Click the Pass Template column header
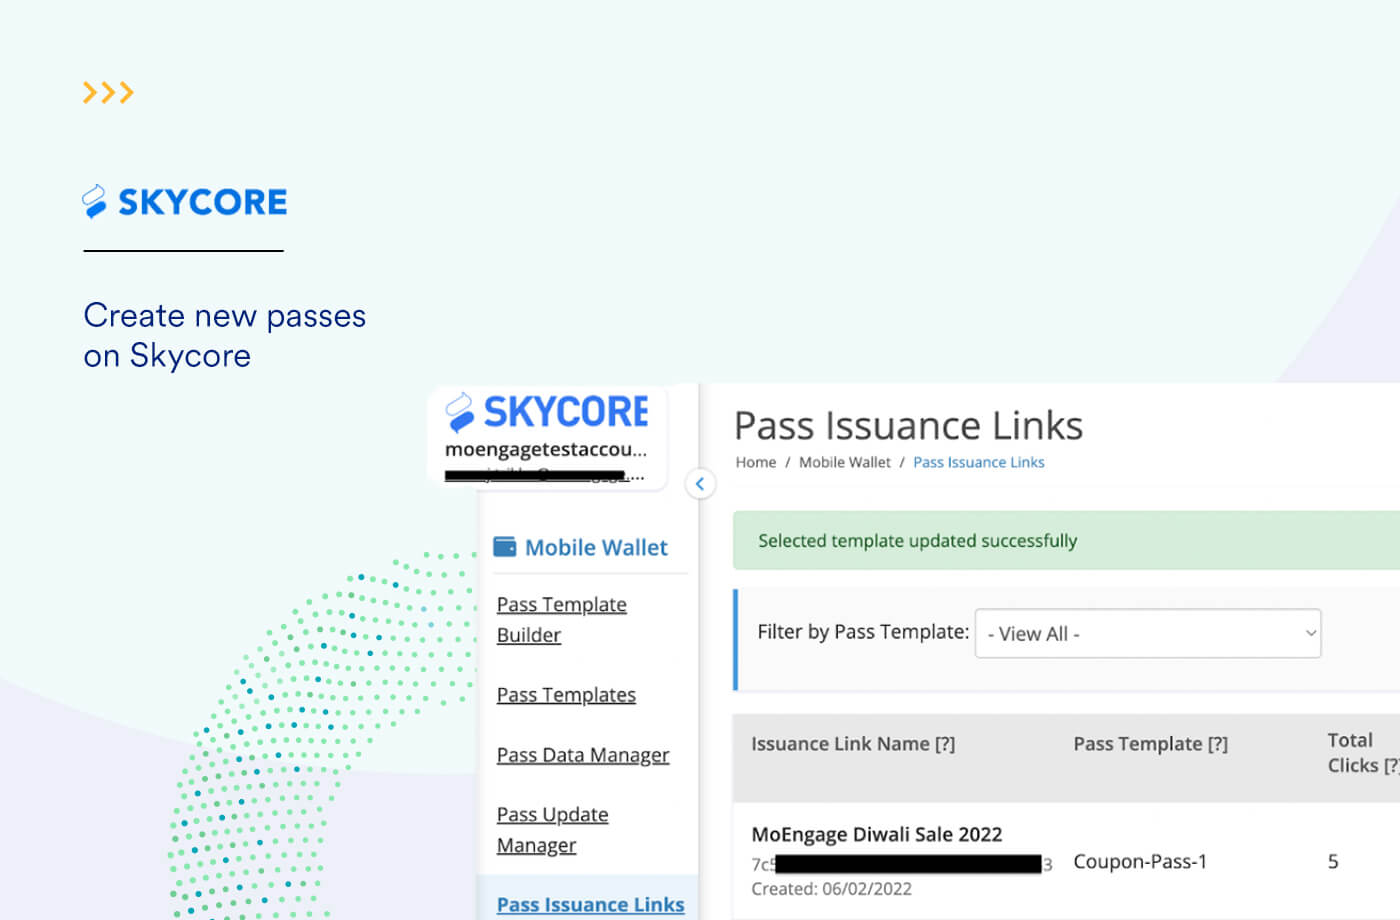The image size is (1400, 920). pyautogui.click(x=1150, y=744)
